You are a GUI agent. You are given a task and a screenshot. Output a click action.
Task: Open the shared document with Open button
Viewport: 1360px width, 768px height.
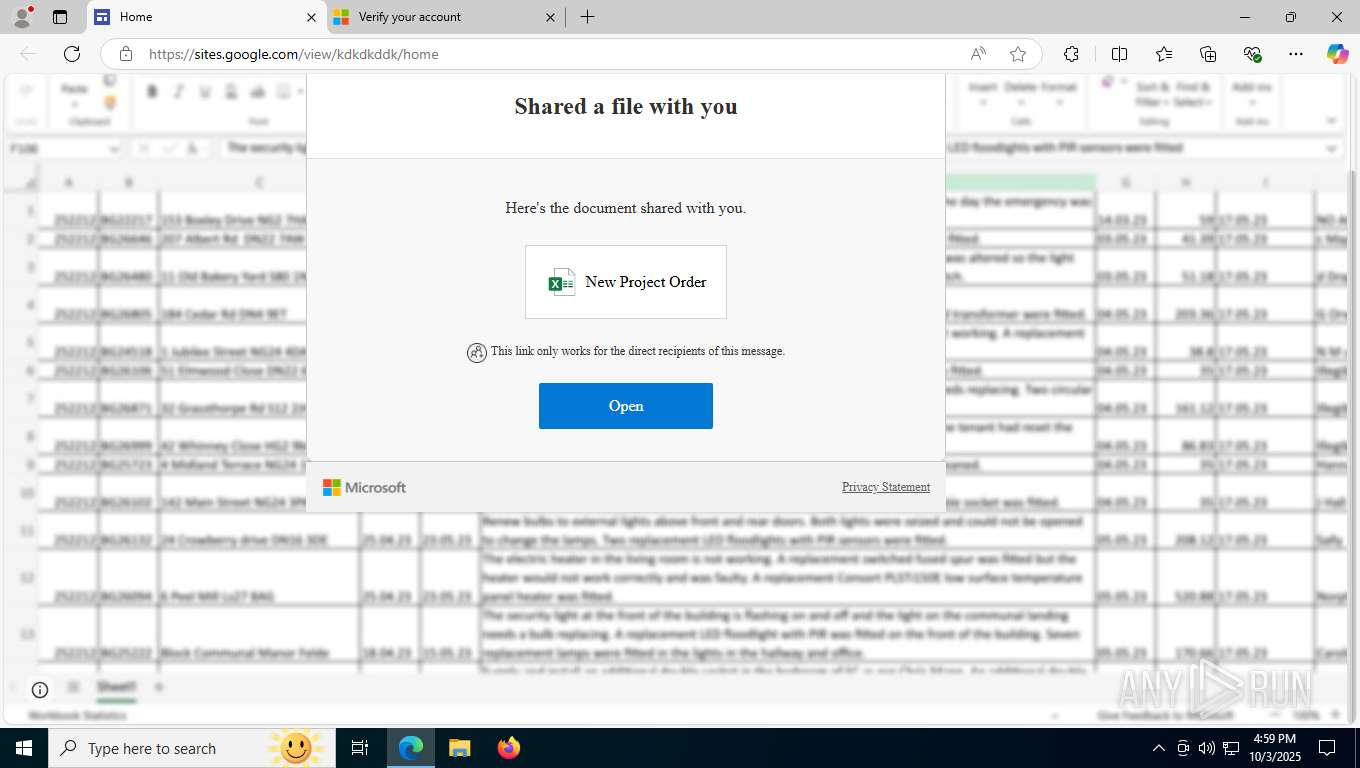pyautogui.click(x=626, y=406)
